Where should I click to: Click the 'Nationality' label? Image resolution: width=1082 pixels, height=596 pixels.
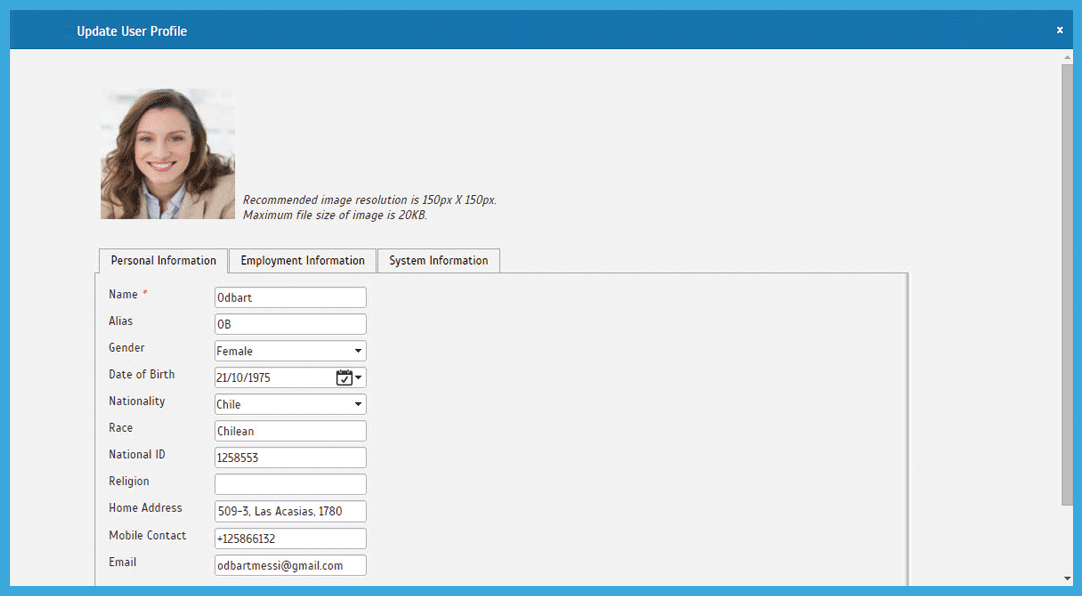(137, 401)
